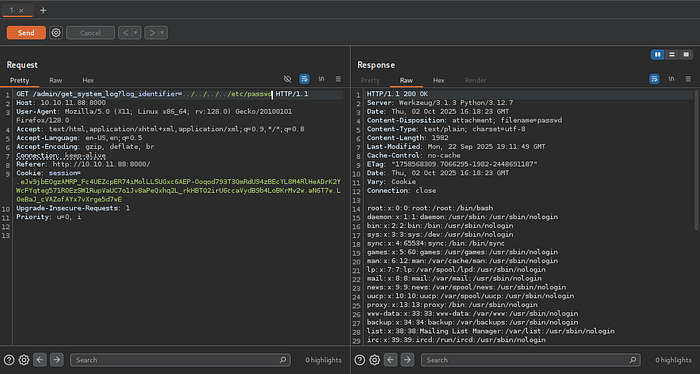
Task: Click the ETag header line
Action: 452,164
